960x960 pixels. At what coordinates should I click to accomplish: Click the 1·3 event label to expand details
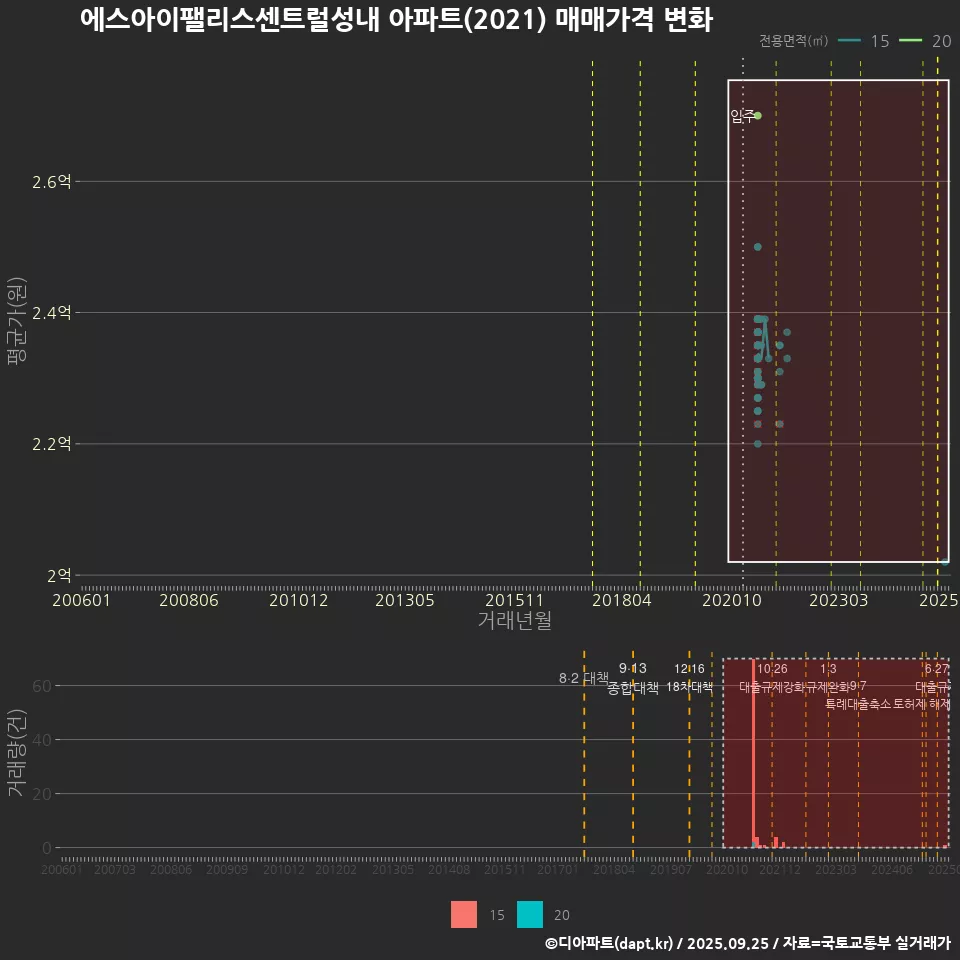[x=828, y=668]
